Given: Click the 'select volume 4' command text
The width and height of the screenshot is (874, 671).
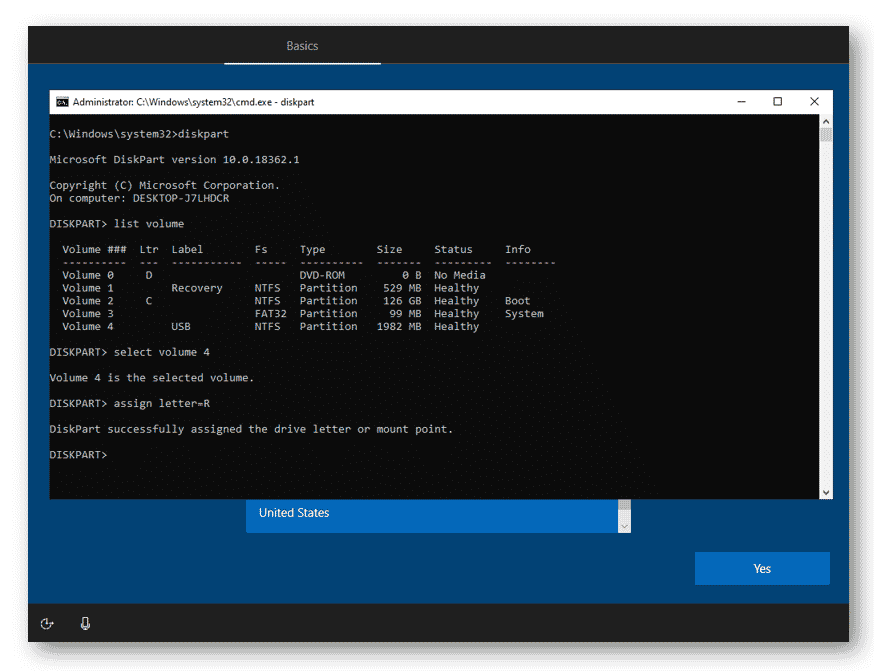Looking at the screenshot, I should (x=162, y=352).
